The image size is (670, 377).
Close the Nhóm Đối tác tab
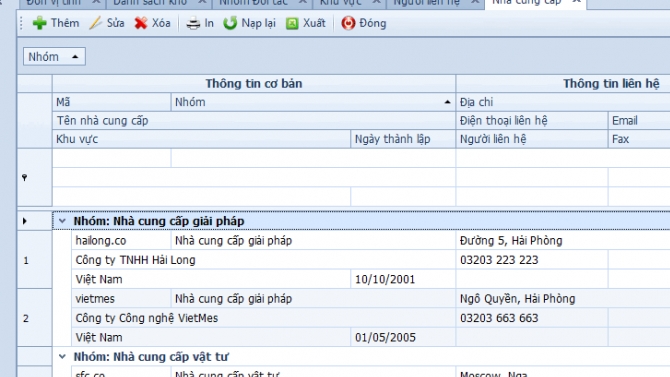tap(303, 2)
